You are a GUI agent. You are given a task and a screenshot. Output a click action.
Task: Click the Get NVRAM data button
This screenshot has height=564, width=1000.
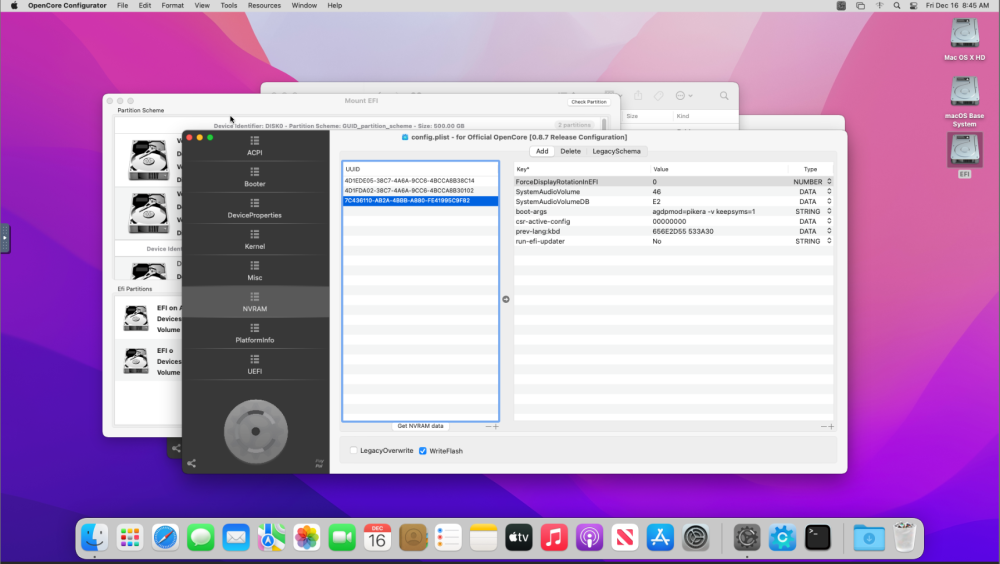pos(420,426)
